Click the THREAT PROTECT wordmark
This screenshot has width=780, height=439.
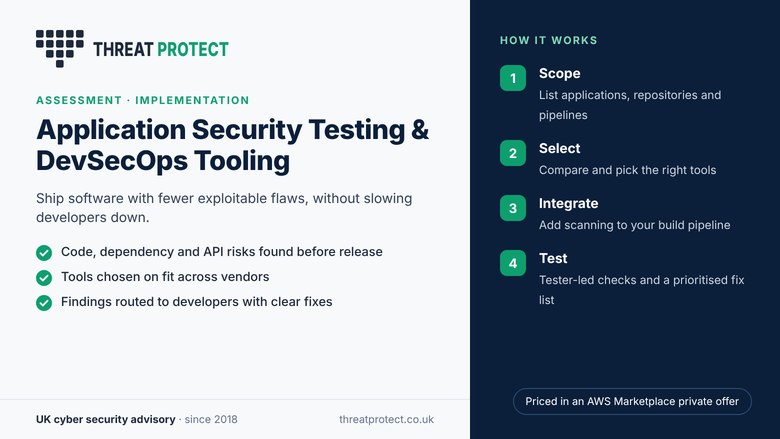coord(161,49)
